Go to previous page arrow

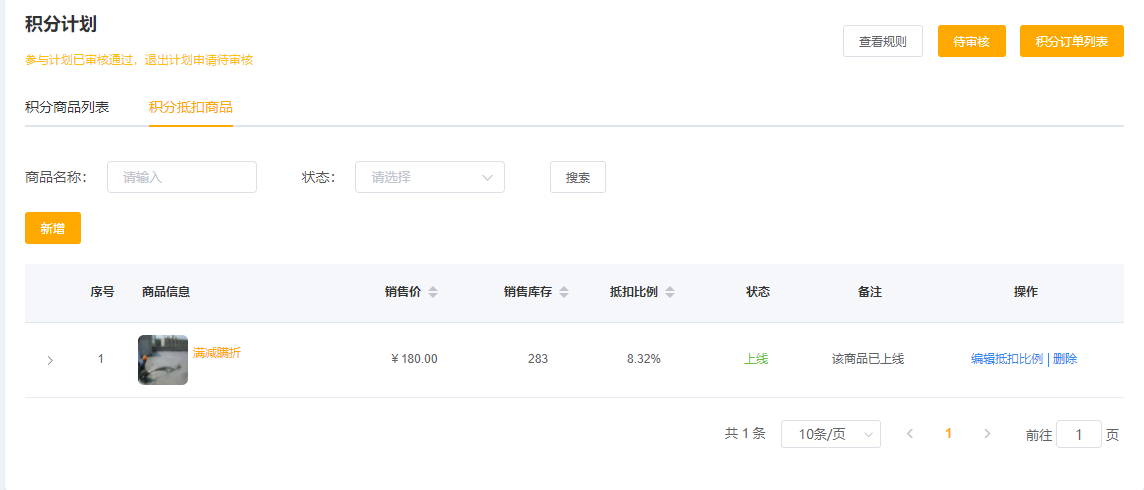pyautogui.click(x=910, y=434)
